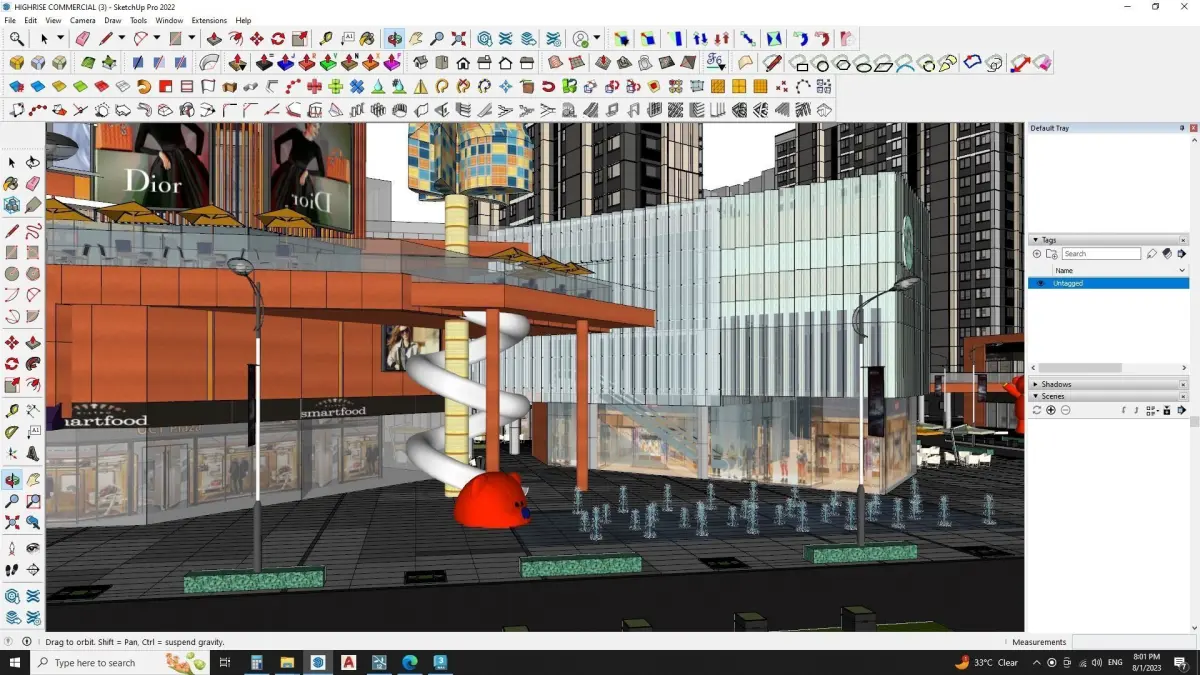Activate the Push/Pull tool in top toolbar
This screenshot has width=1200, height=675.
tap(214, 39)
